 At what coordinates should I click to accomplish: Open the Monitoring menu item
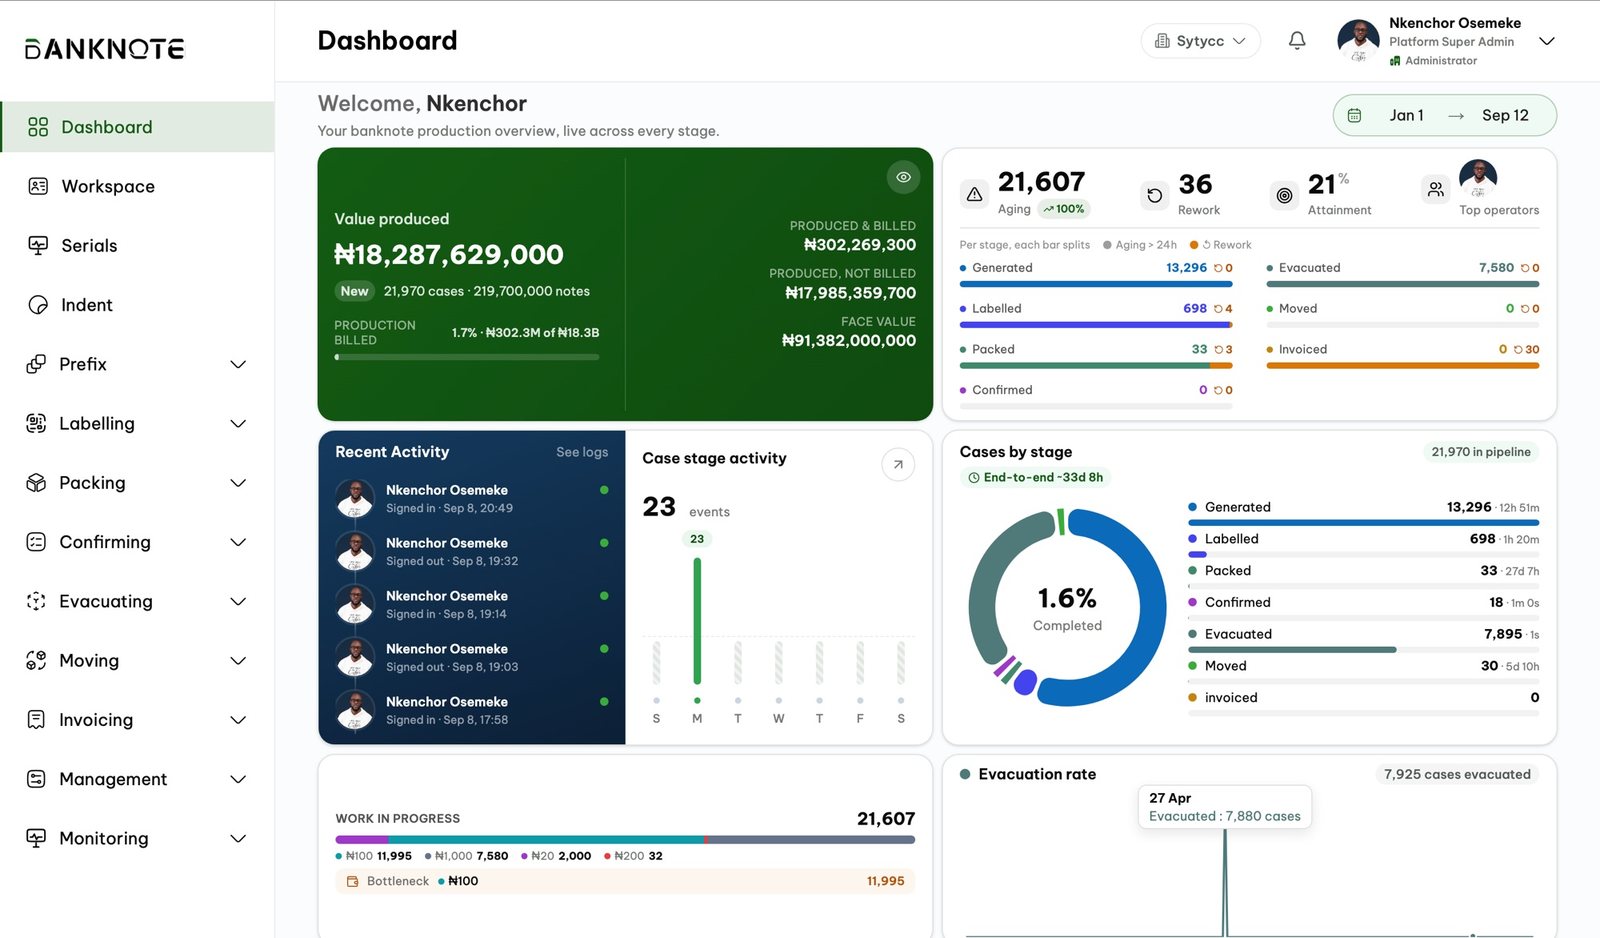pyautogui.click(x=137, y=838)
